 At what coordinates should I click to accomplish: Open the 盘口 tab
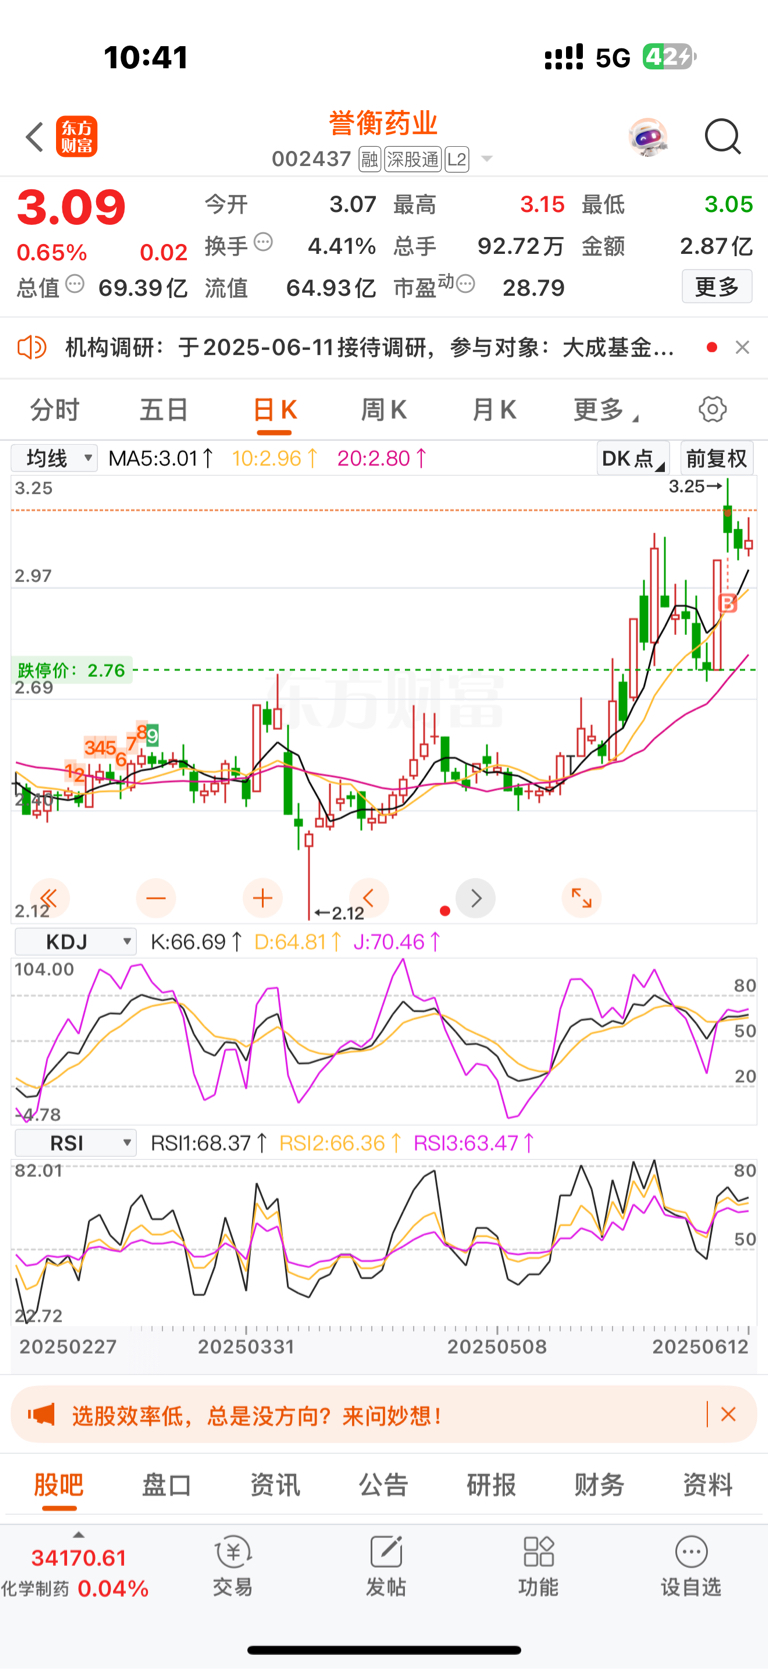pos(166,1484)
